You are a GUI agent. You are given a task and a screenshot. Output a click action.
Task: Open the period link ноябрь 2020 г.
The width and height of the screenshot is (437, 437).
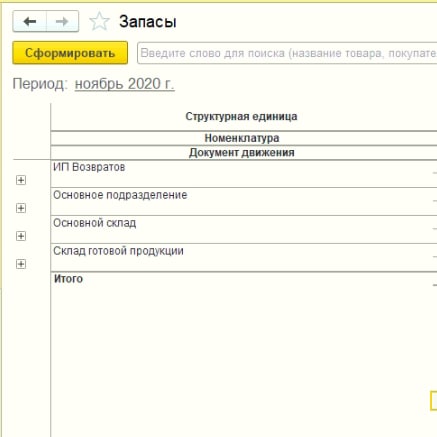click(x=125, y=84)
